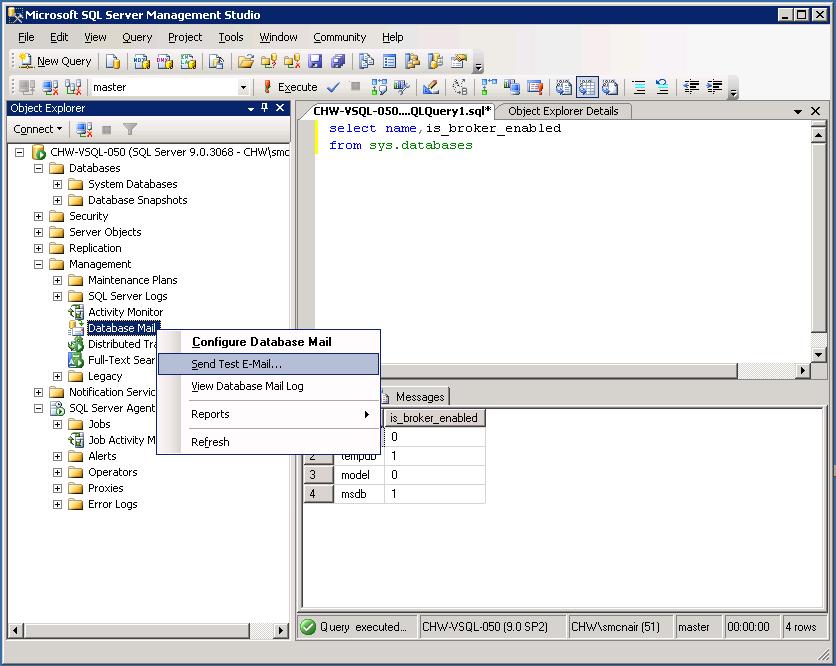Click Uncomment selected lines icon
The width and height of the screenshot is (836, 666).
(662, 87)
